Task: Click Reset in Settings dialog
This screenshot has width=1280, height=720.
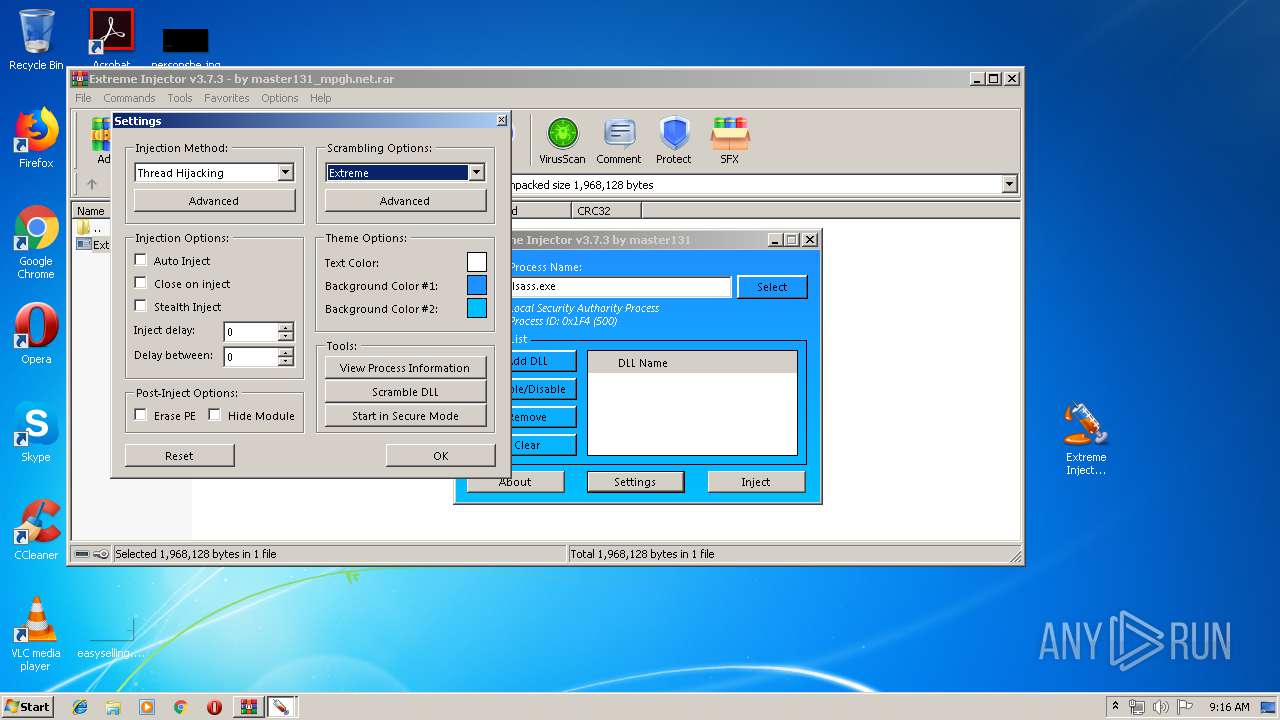Action: point(179,455)
